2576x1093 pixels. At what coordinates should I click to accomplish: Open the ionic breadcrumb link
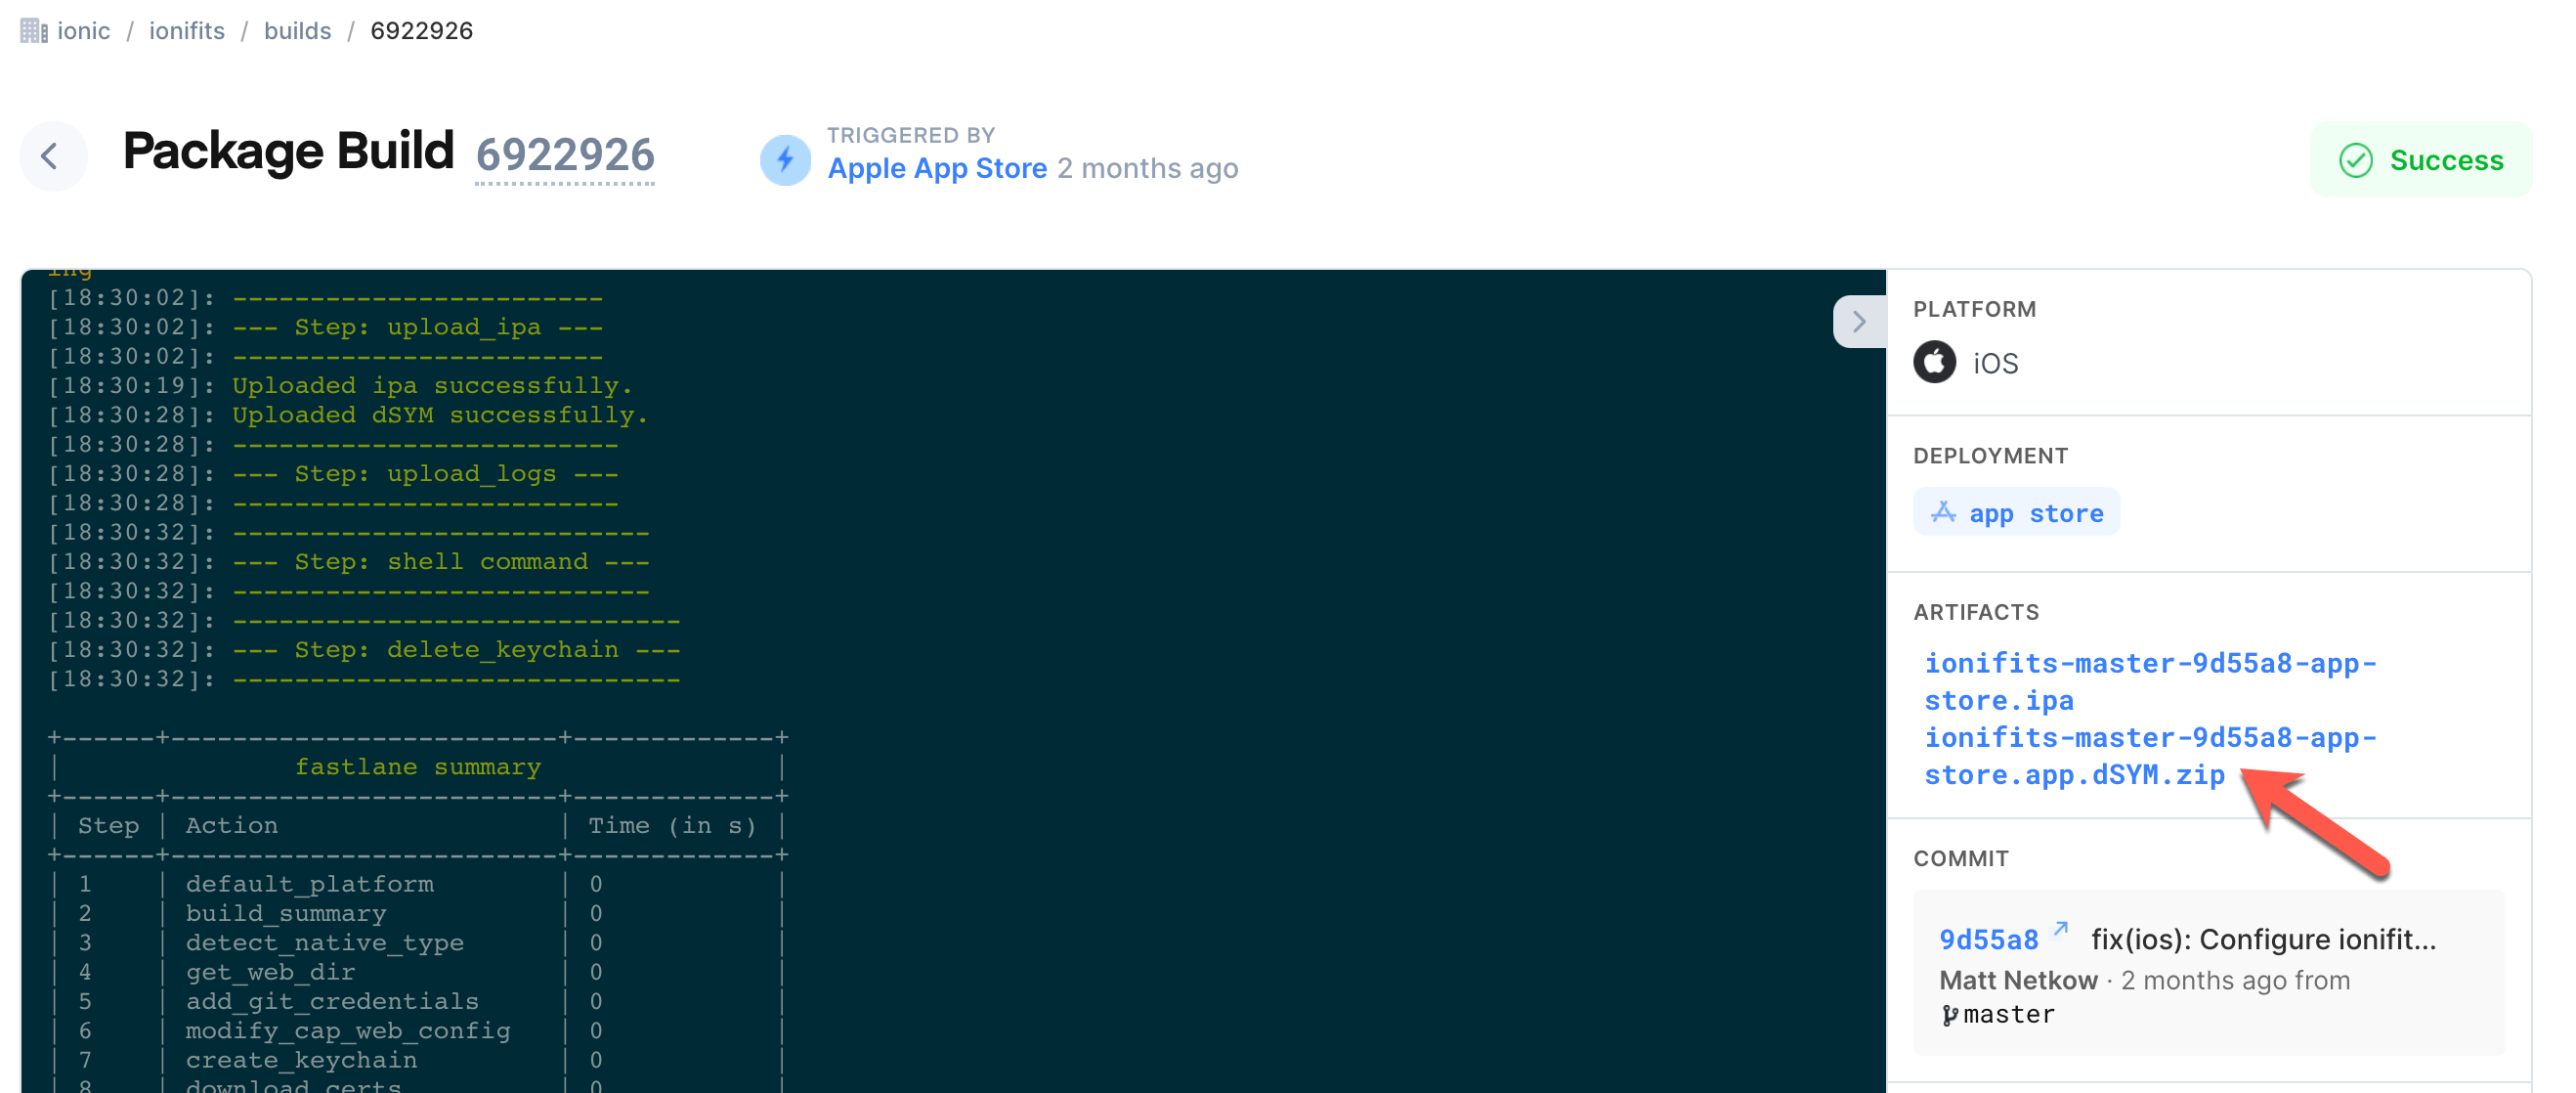83,31
